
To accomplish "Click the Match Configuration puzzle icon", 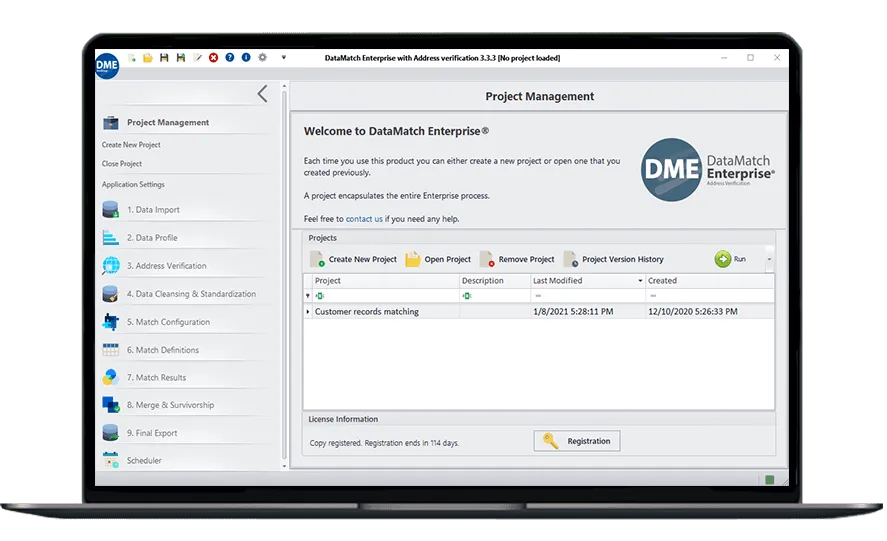I will click(111, 322).
